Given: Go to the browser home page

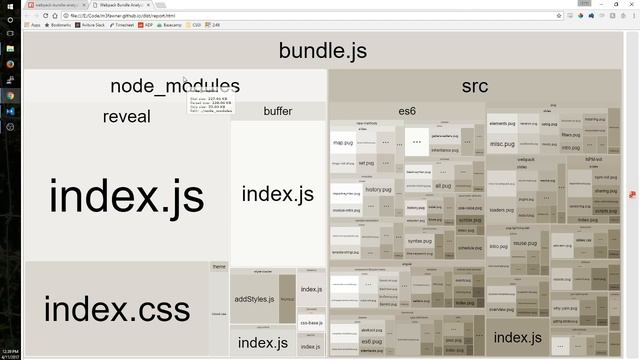Looking at the screenshot, I should 55,16.
